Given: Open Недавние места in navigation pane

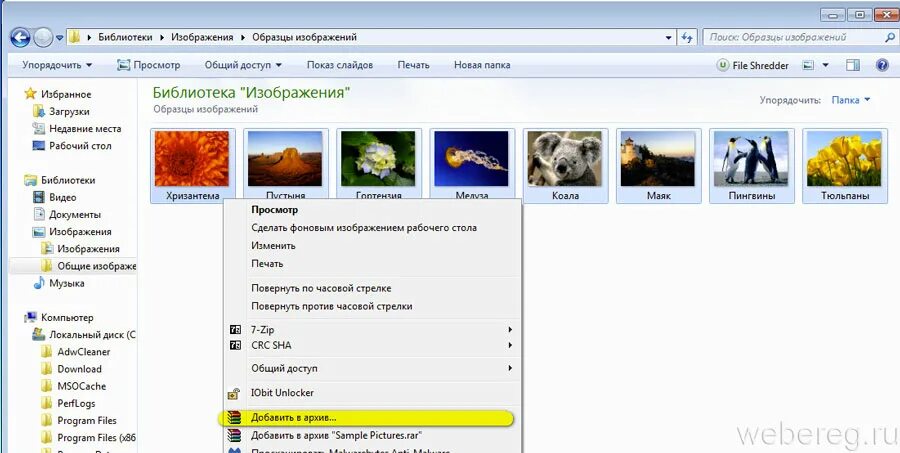Looking at the screenshot, I should pos(77,129).
